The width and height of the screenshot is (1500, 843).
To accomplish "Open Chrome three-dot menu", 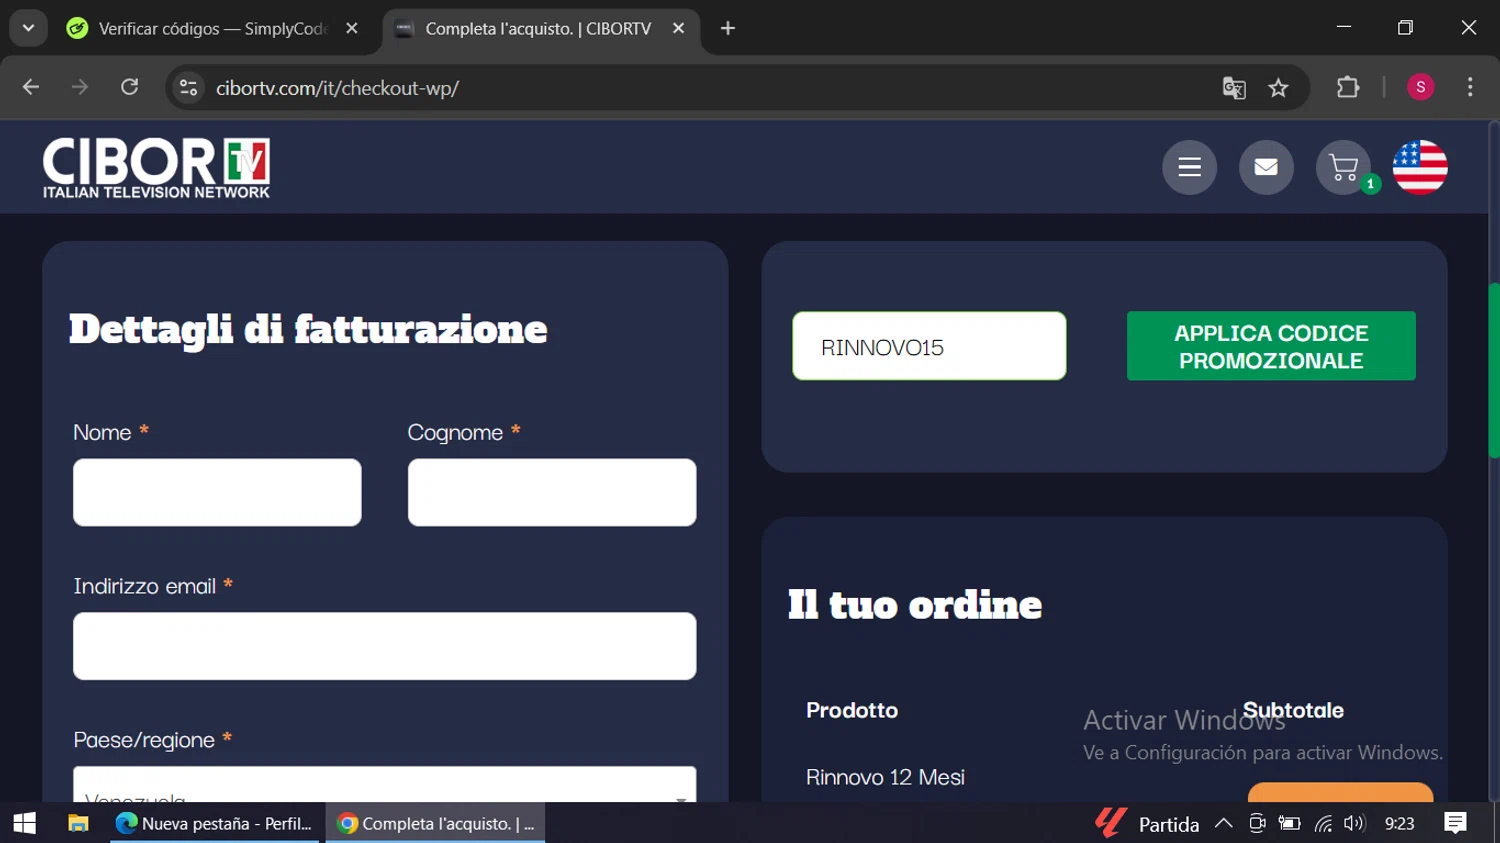I will [1470, 88].
